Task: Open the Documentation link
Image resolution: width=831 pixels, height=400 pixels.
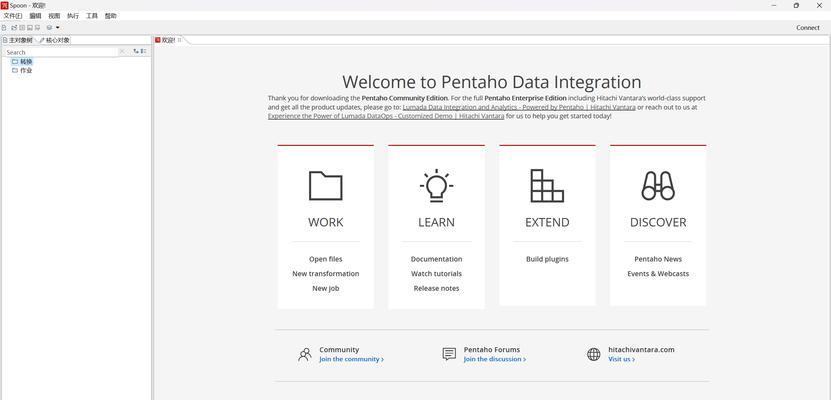Action: point(436,259)
